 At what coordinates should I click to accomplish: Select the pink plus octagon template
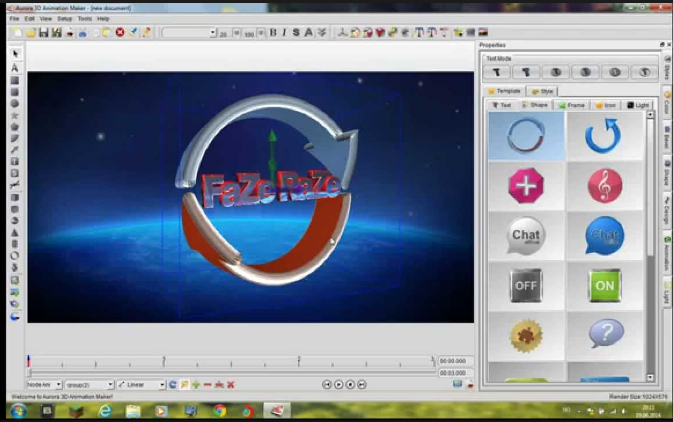(x=526, y=186)
